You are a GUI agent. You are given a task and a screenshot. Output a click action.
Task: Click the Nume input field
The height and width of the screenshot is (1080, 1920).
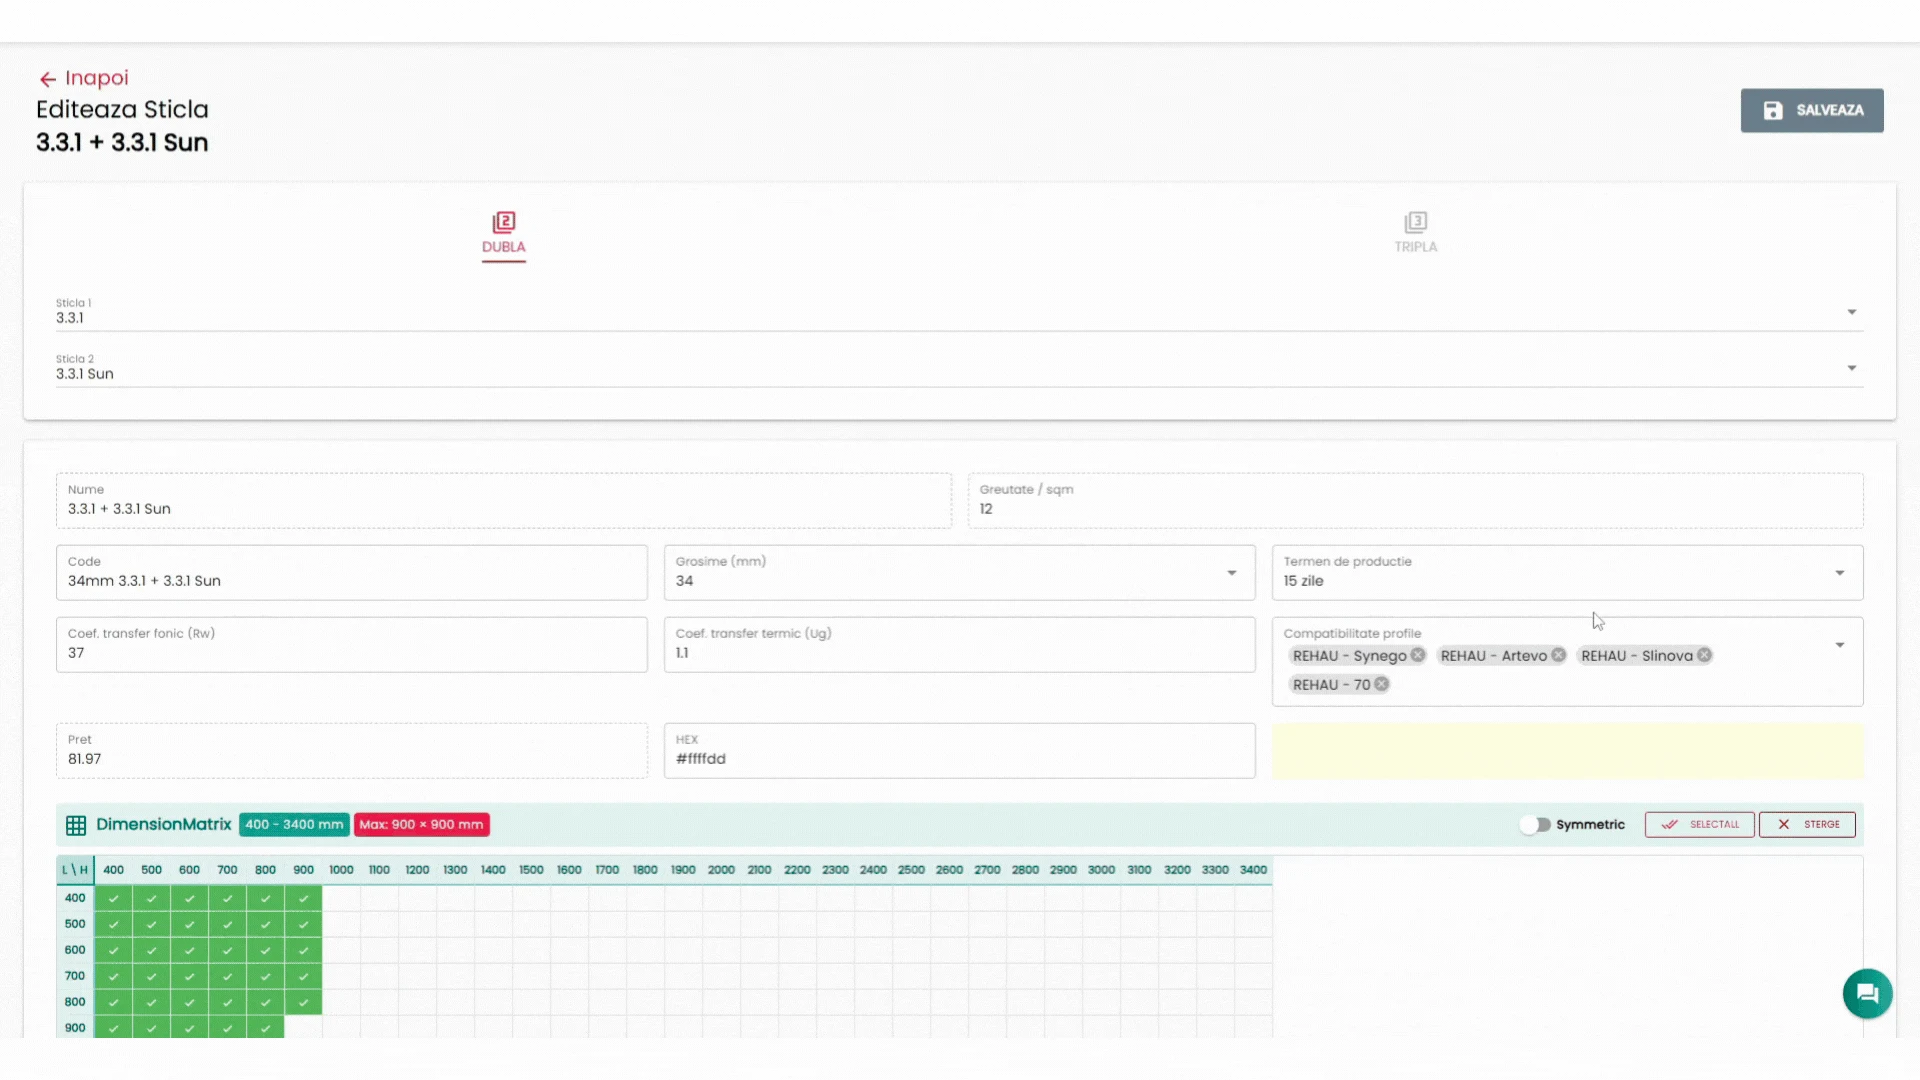click(503, 501)
